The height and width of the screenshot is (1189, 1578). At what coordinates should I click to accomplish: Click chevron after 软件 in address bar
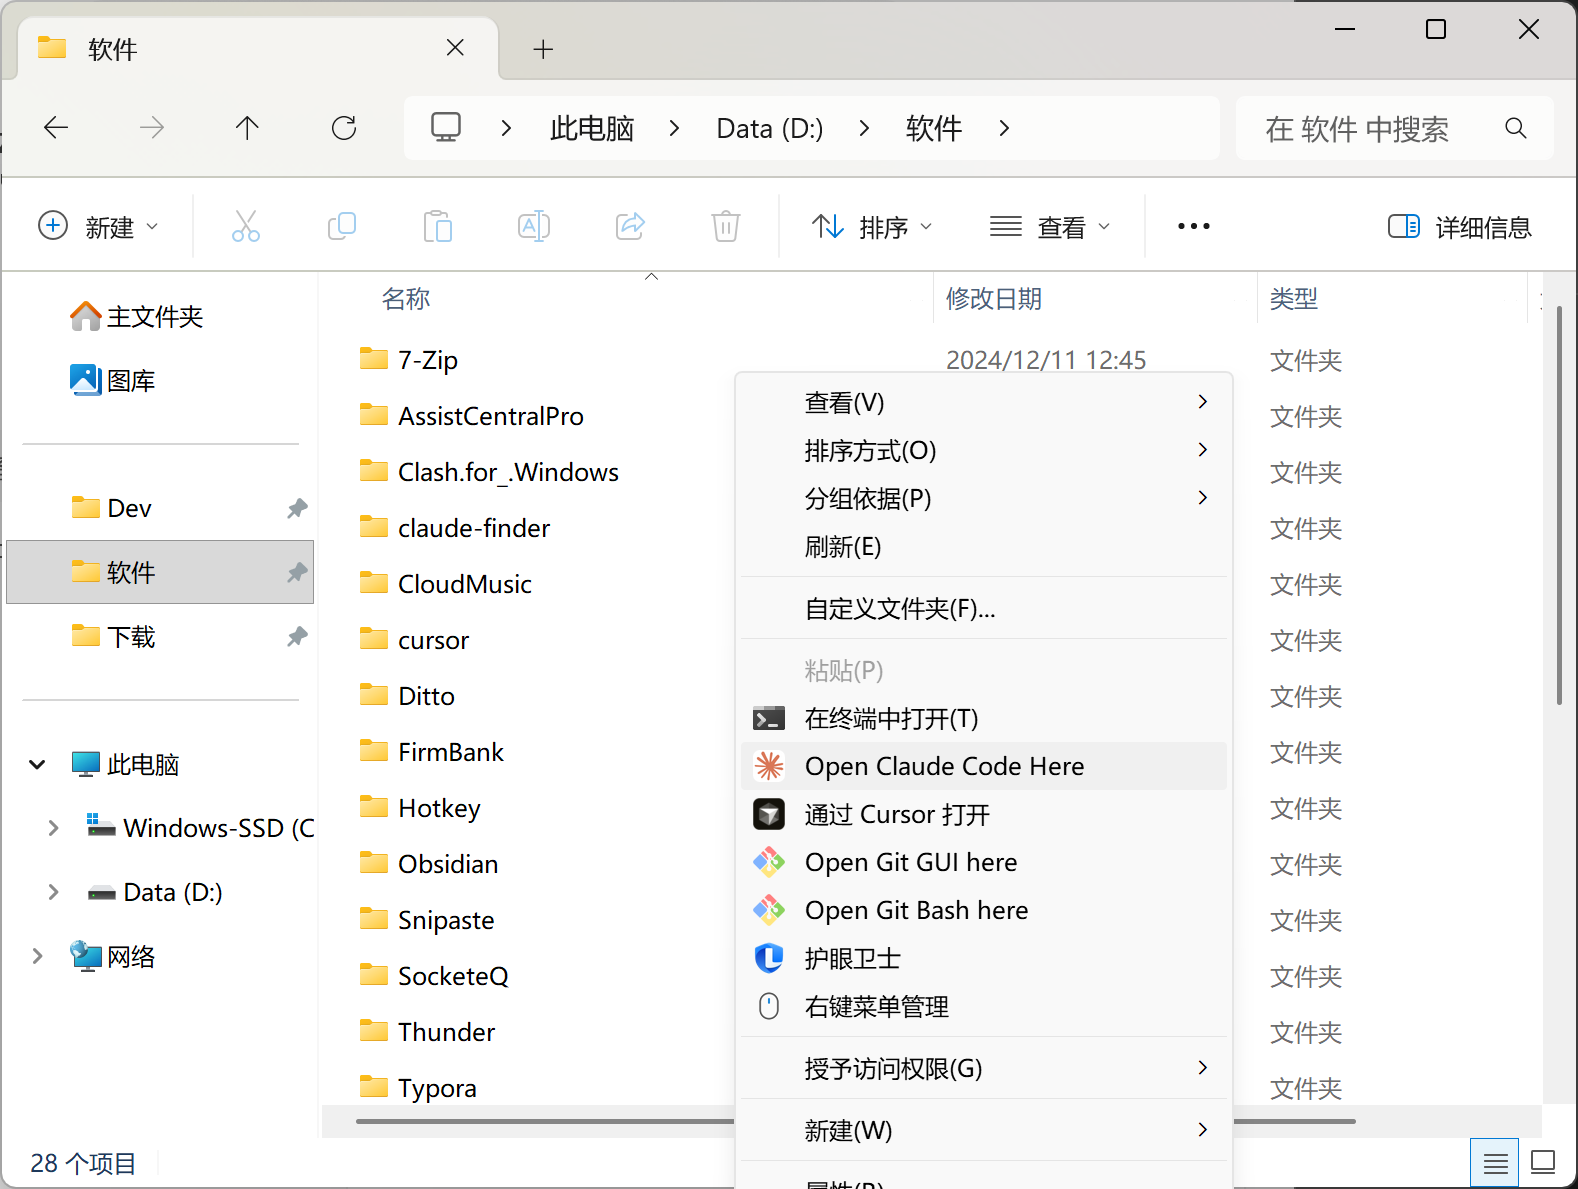coord(1004,128)
